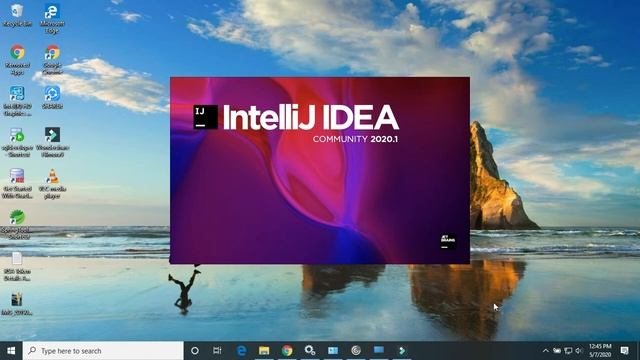This screenshot has width=640, height=360.
Task: Open network settings from the tray icon
Action: click(568, 351)
